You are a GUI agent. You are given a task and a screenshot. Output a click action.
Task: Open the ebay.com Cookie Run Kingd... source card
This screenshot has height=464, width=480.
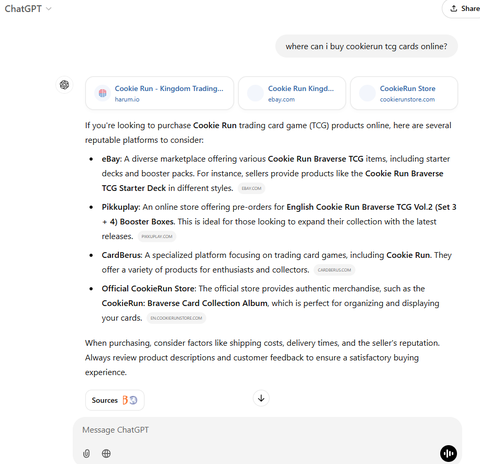pos(292,93)
